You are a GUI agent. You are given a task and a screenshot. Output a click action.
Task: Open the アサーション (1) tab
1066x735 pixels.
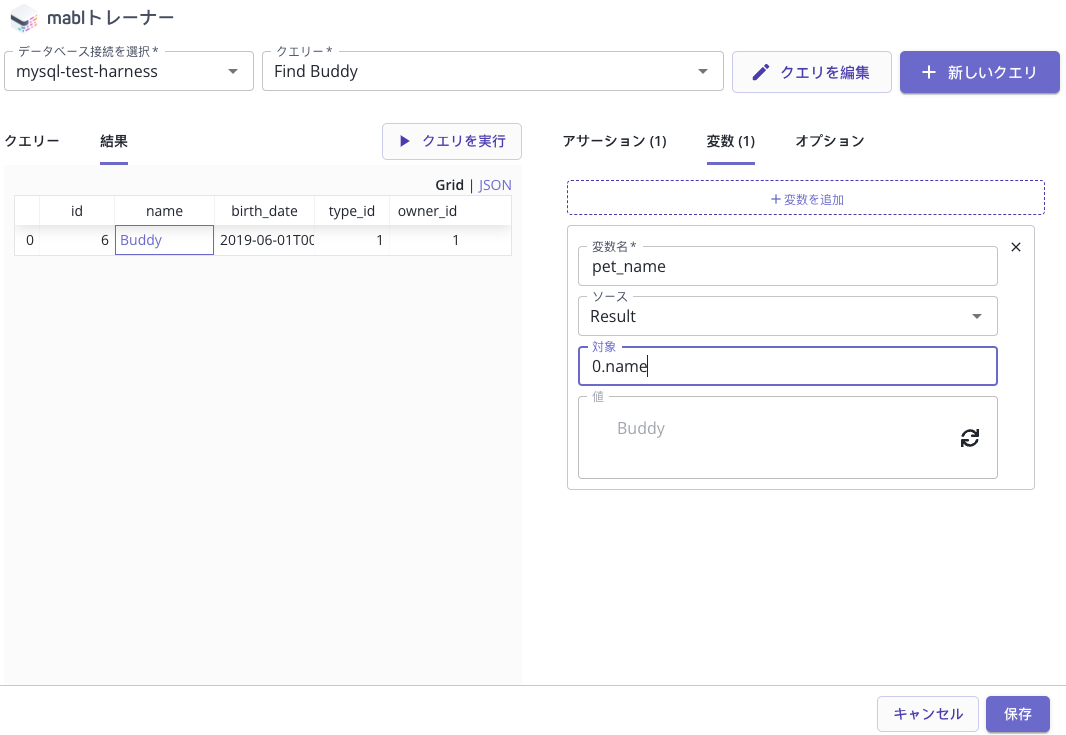click(x=615, y=141)
